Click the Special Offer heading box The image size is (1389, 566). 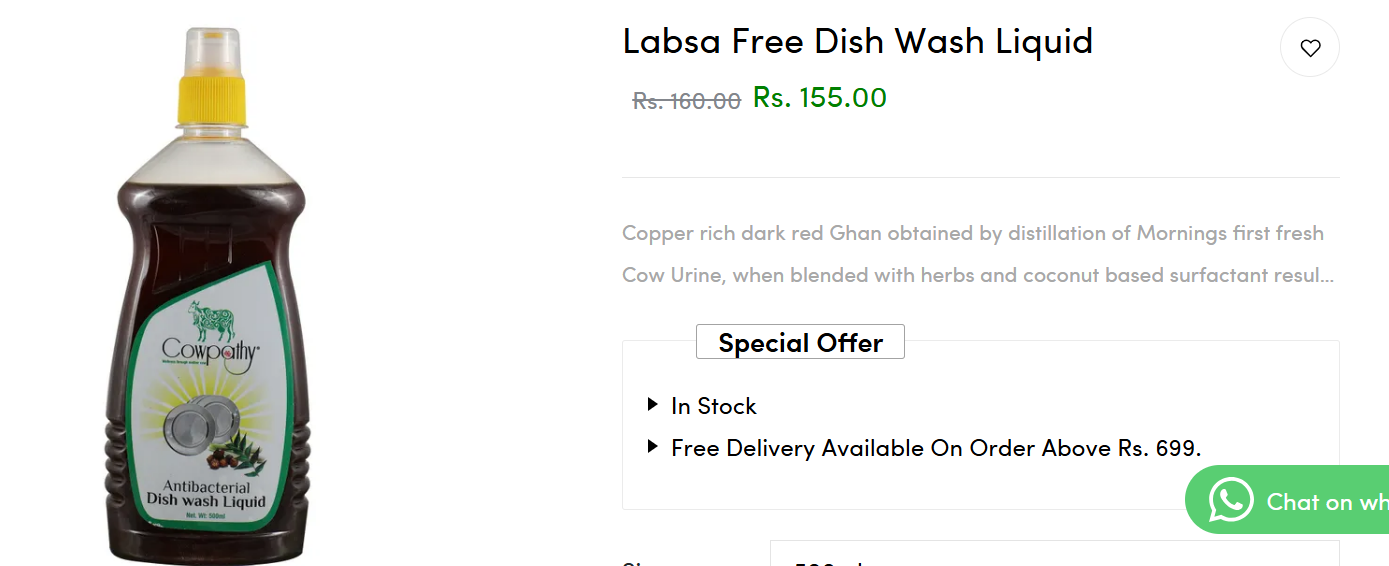coord(800,342)
